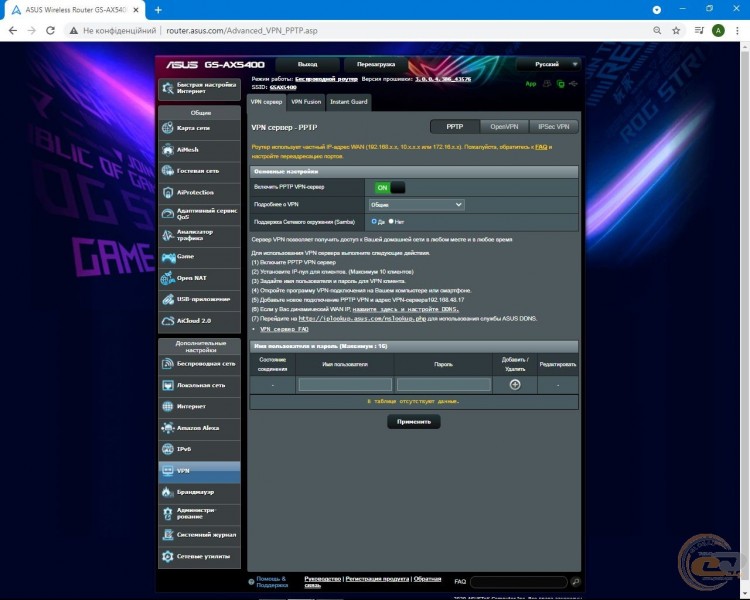
Task: Open the operation mode "Беспроводной роутер" link
Action: [x=326, y=79]
